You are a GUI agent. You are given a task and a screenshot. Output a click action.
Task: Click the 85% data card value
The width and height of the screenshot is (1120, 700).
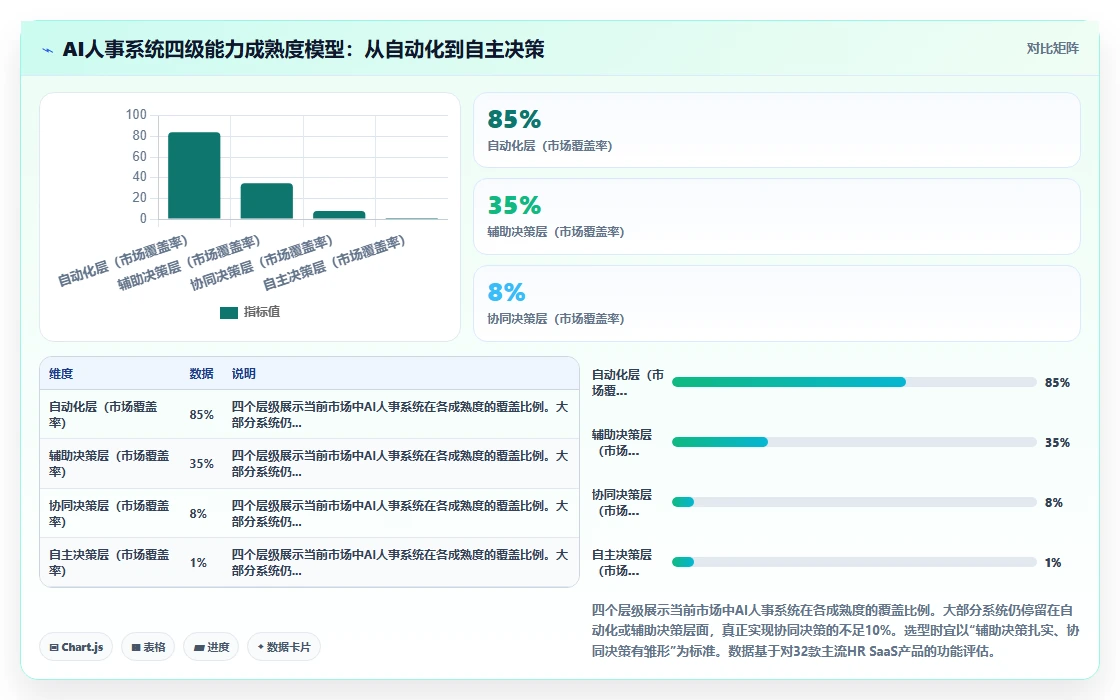pos(514,119)
